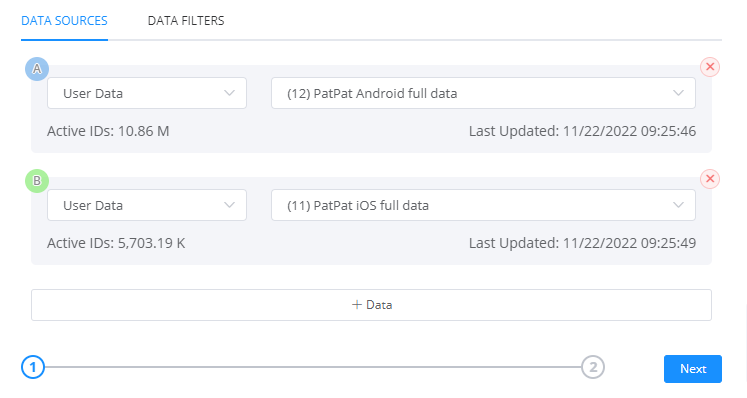Select the Data Sources tab

click(x=64, y=20)
